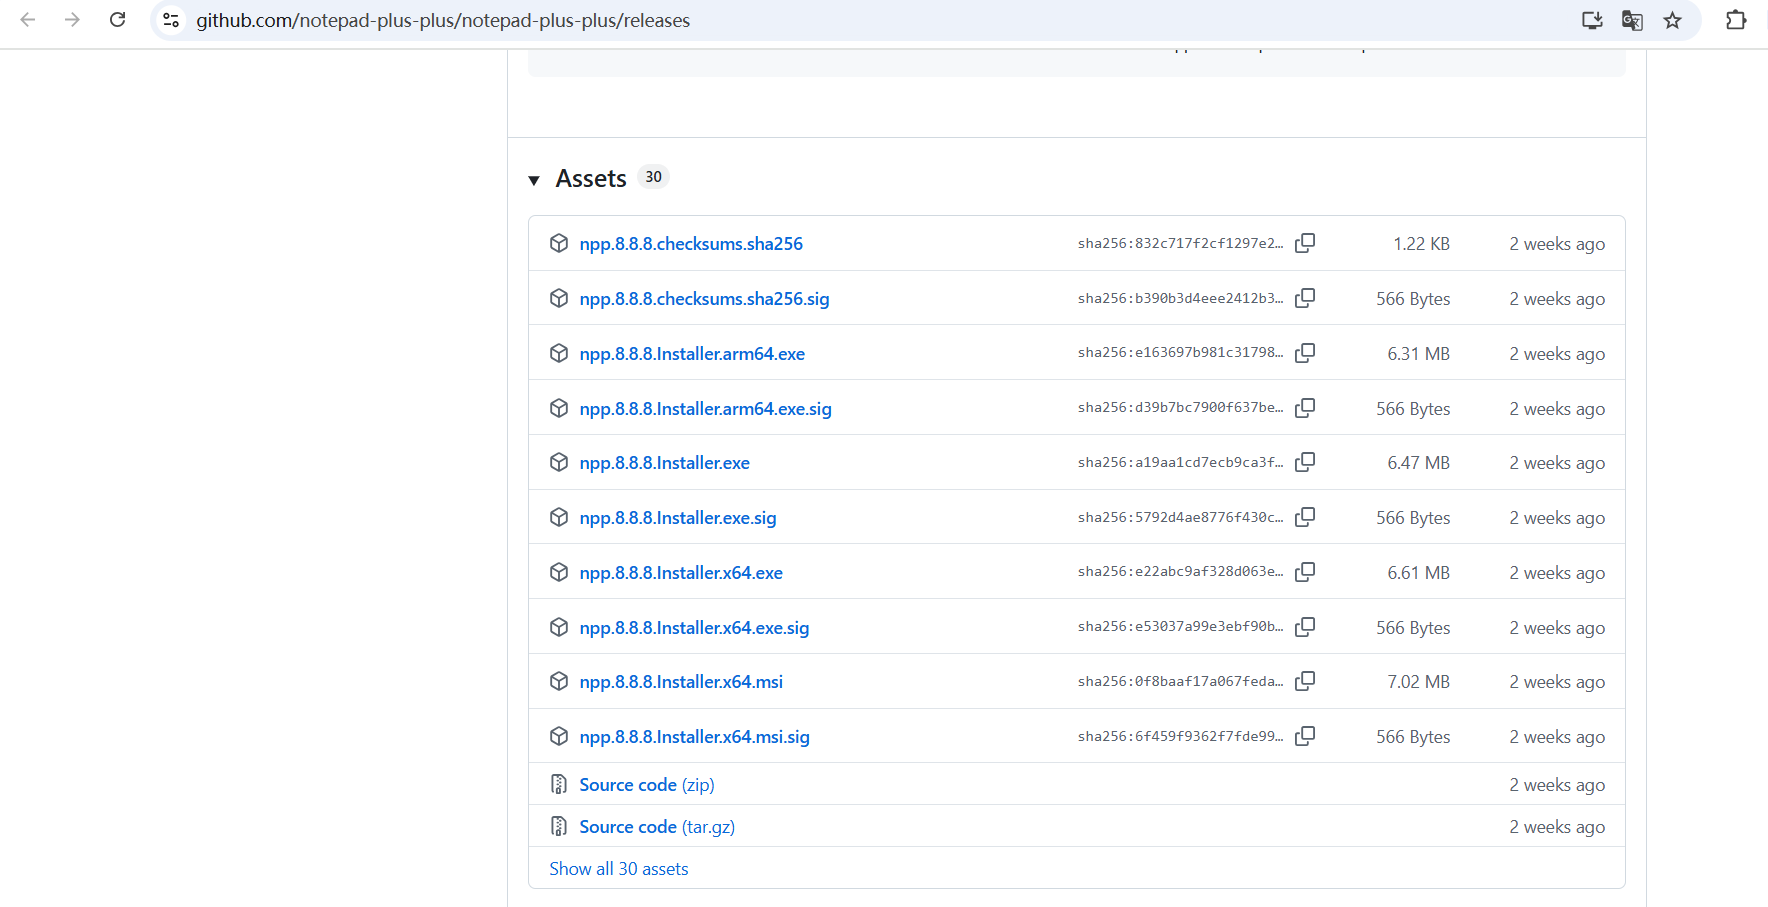Download npp.8.8.8.Installer.x64.exe.sig
The width and height of the screenshot is (1768, 907).
tap(694, 628)
